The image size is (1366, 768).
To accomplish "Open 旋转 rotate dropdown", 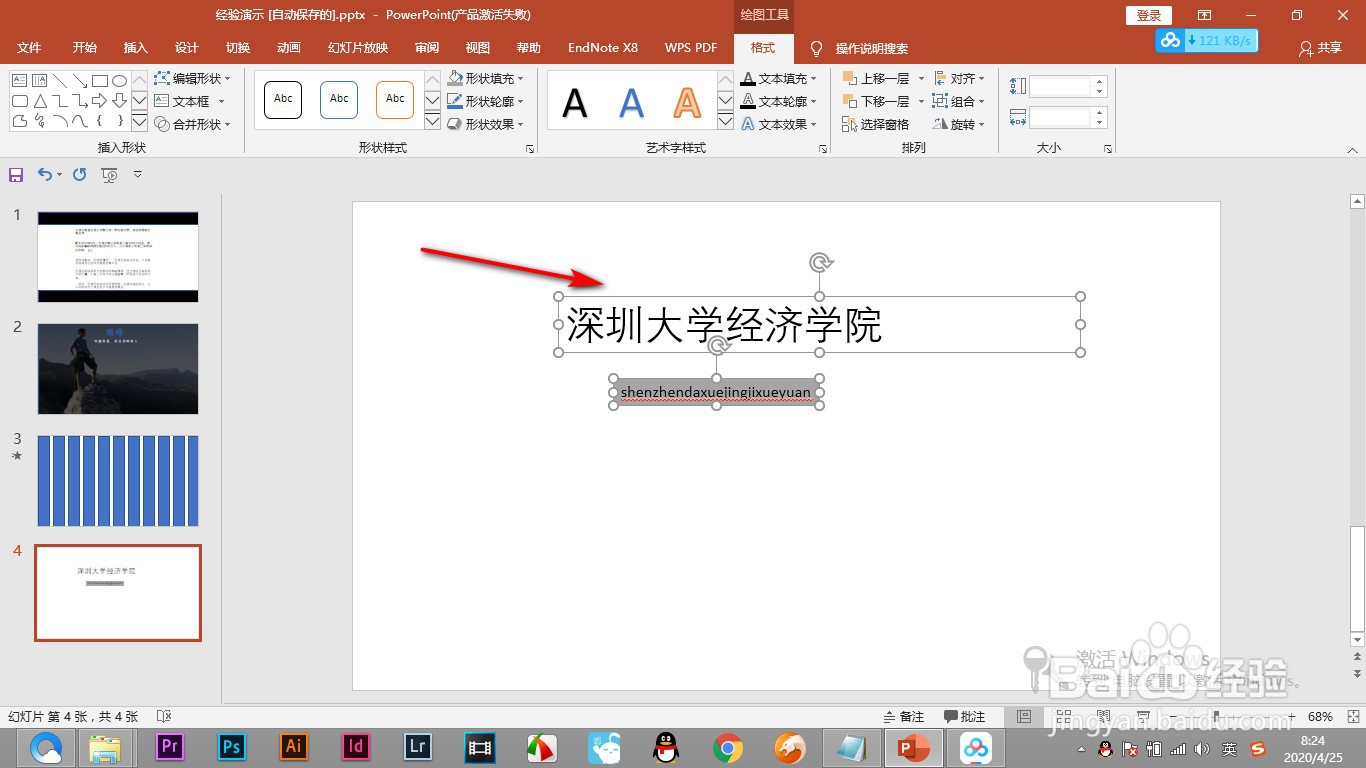I will coord(959,124).
